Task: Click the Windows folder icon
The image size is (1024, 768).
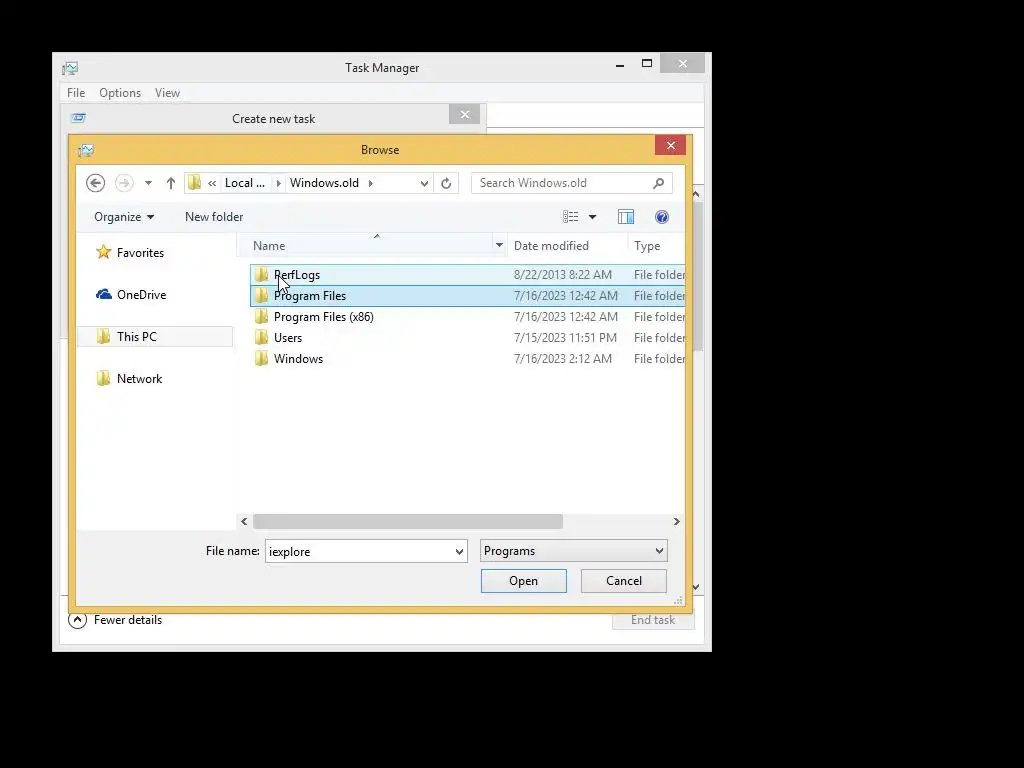Action: click(x=261, y=359)
